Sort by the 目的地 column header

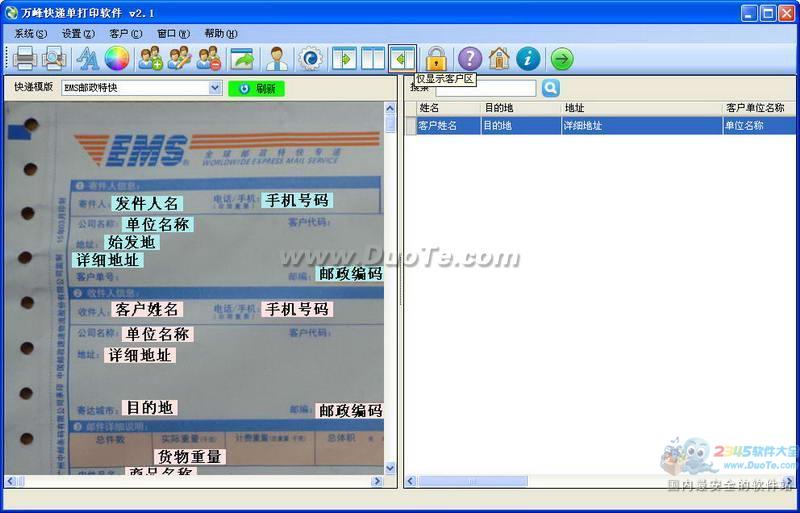[521, 108]
